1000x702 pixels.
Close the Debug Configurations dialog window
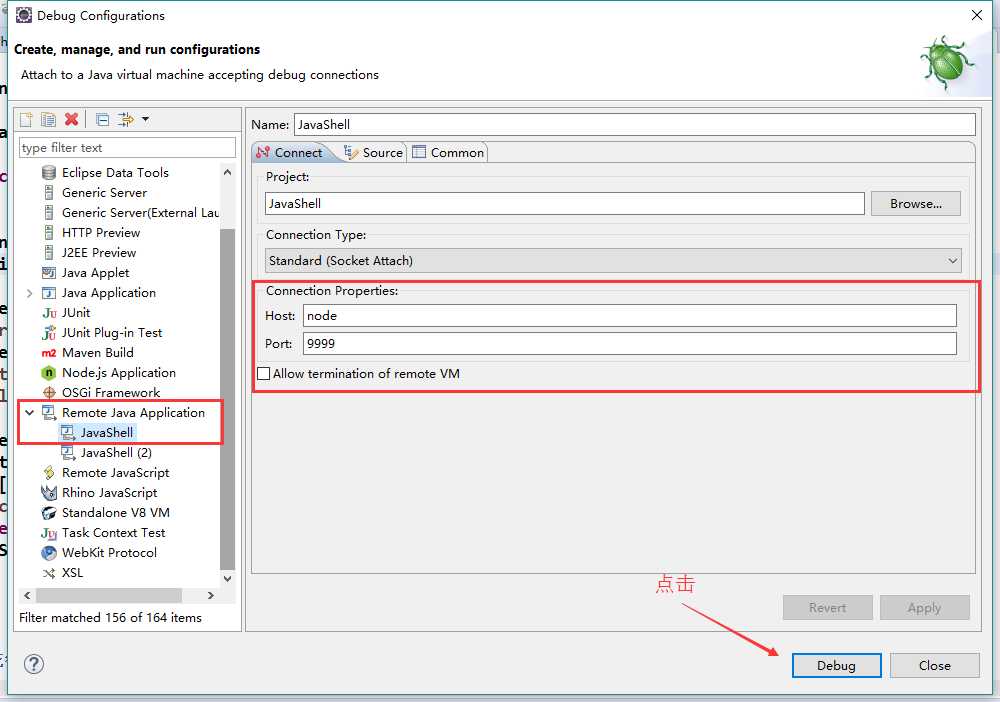pyautogui.click(x=977, y=15)
